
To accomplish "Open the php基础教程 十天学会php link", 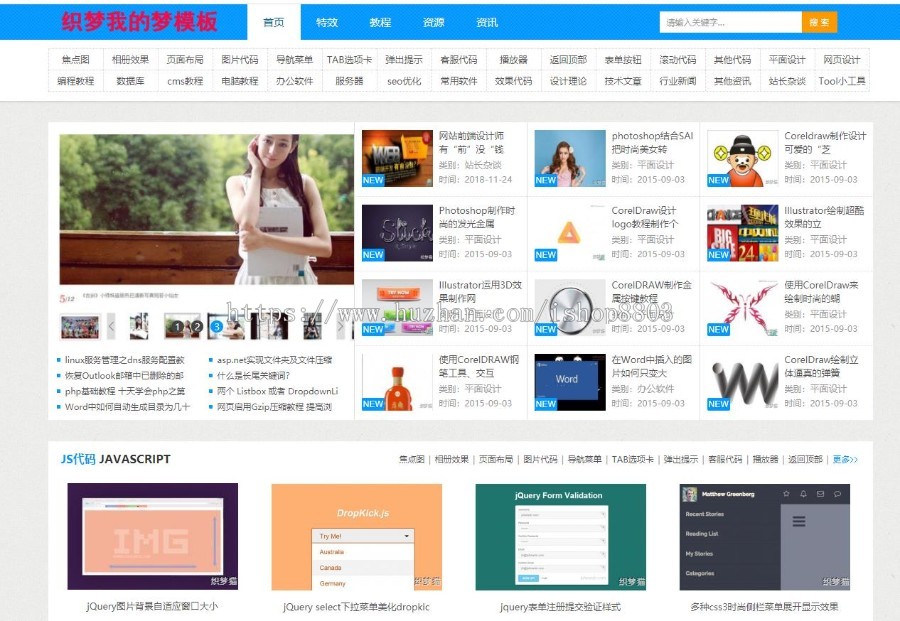I will pyautogui.click(x=125, y=391).
